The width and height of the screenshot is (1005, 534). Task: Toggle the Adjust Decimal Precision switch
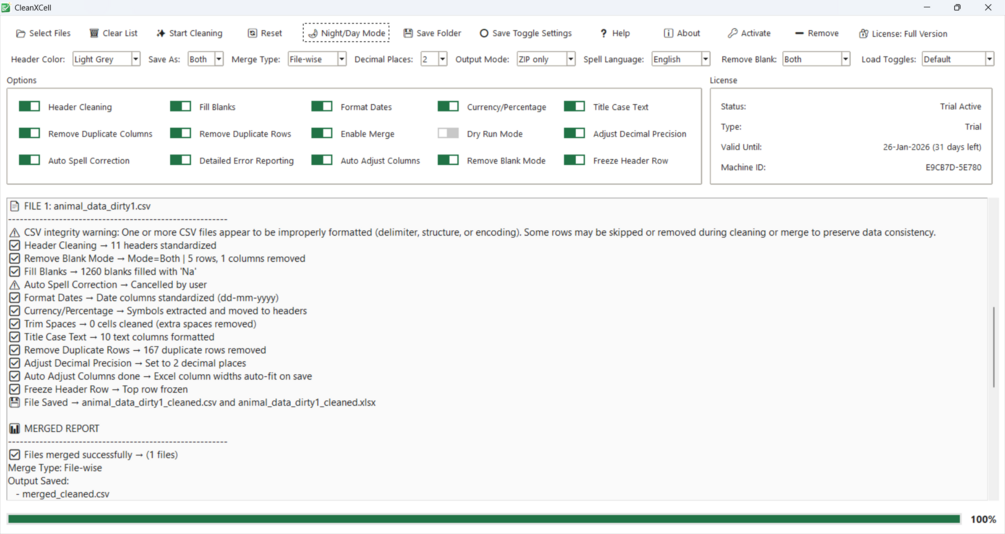(574, 133)
